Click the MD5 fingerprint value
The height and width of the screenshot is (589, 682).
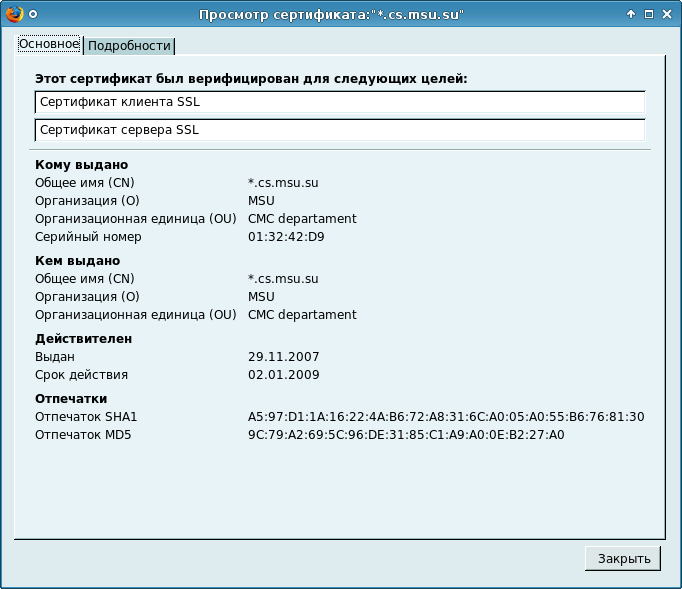[x=406, y=435]
